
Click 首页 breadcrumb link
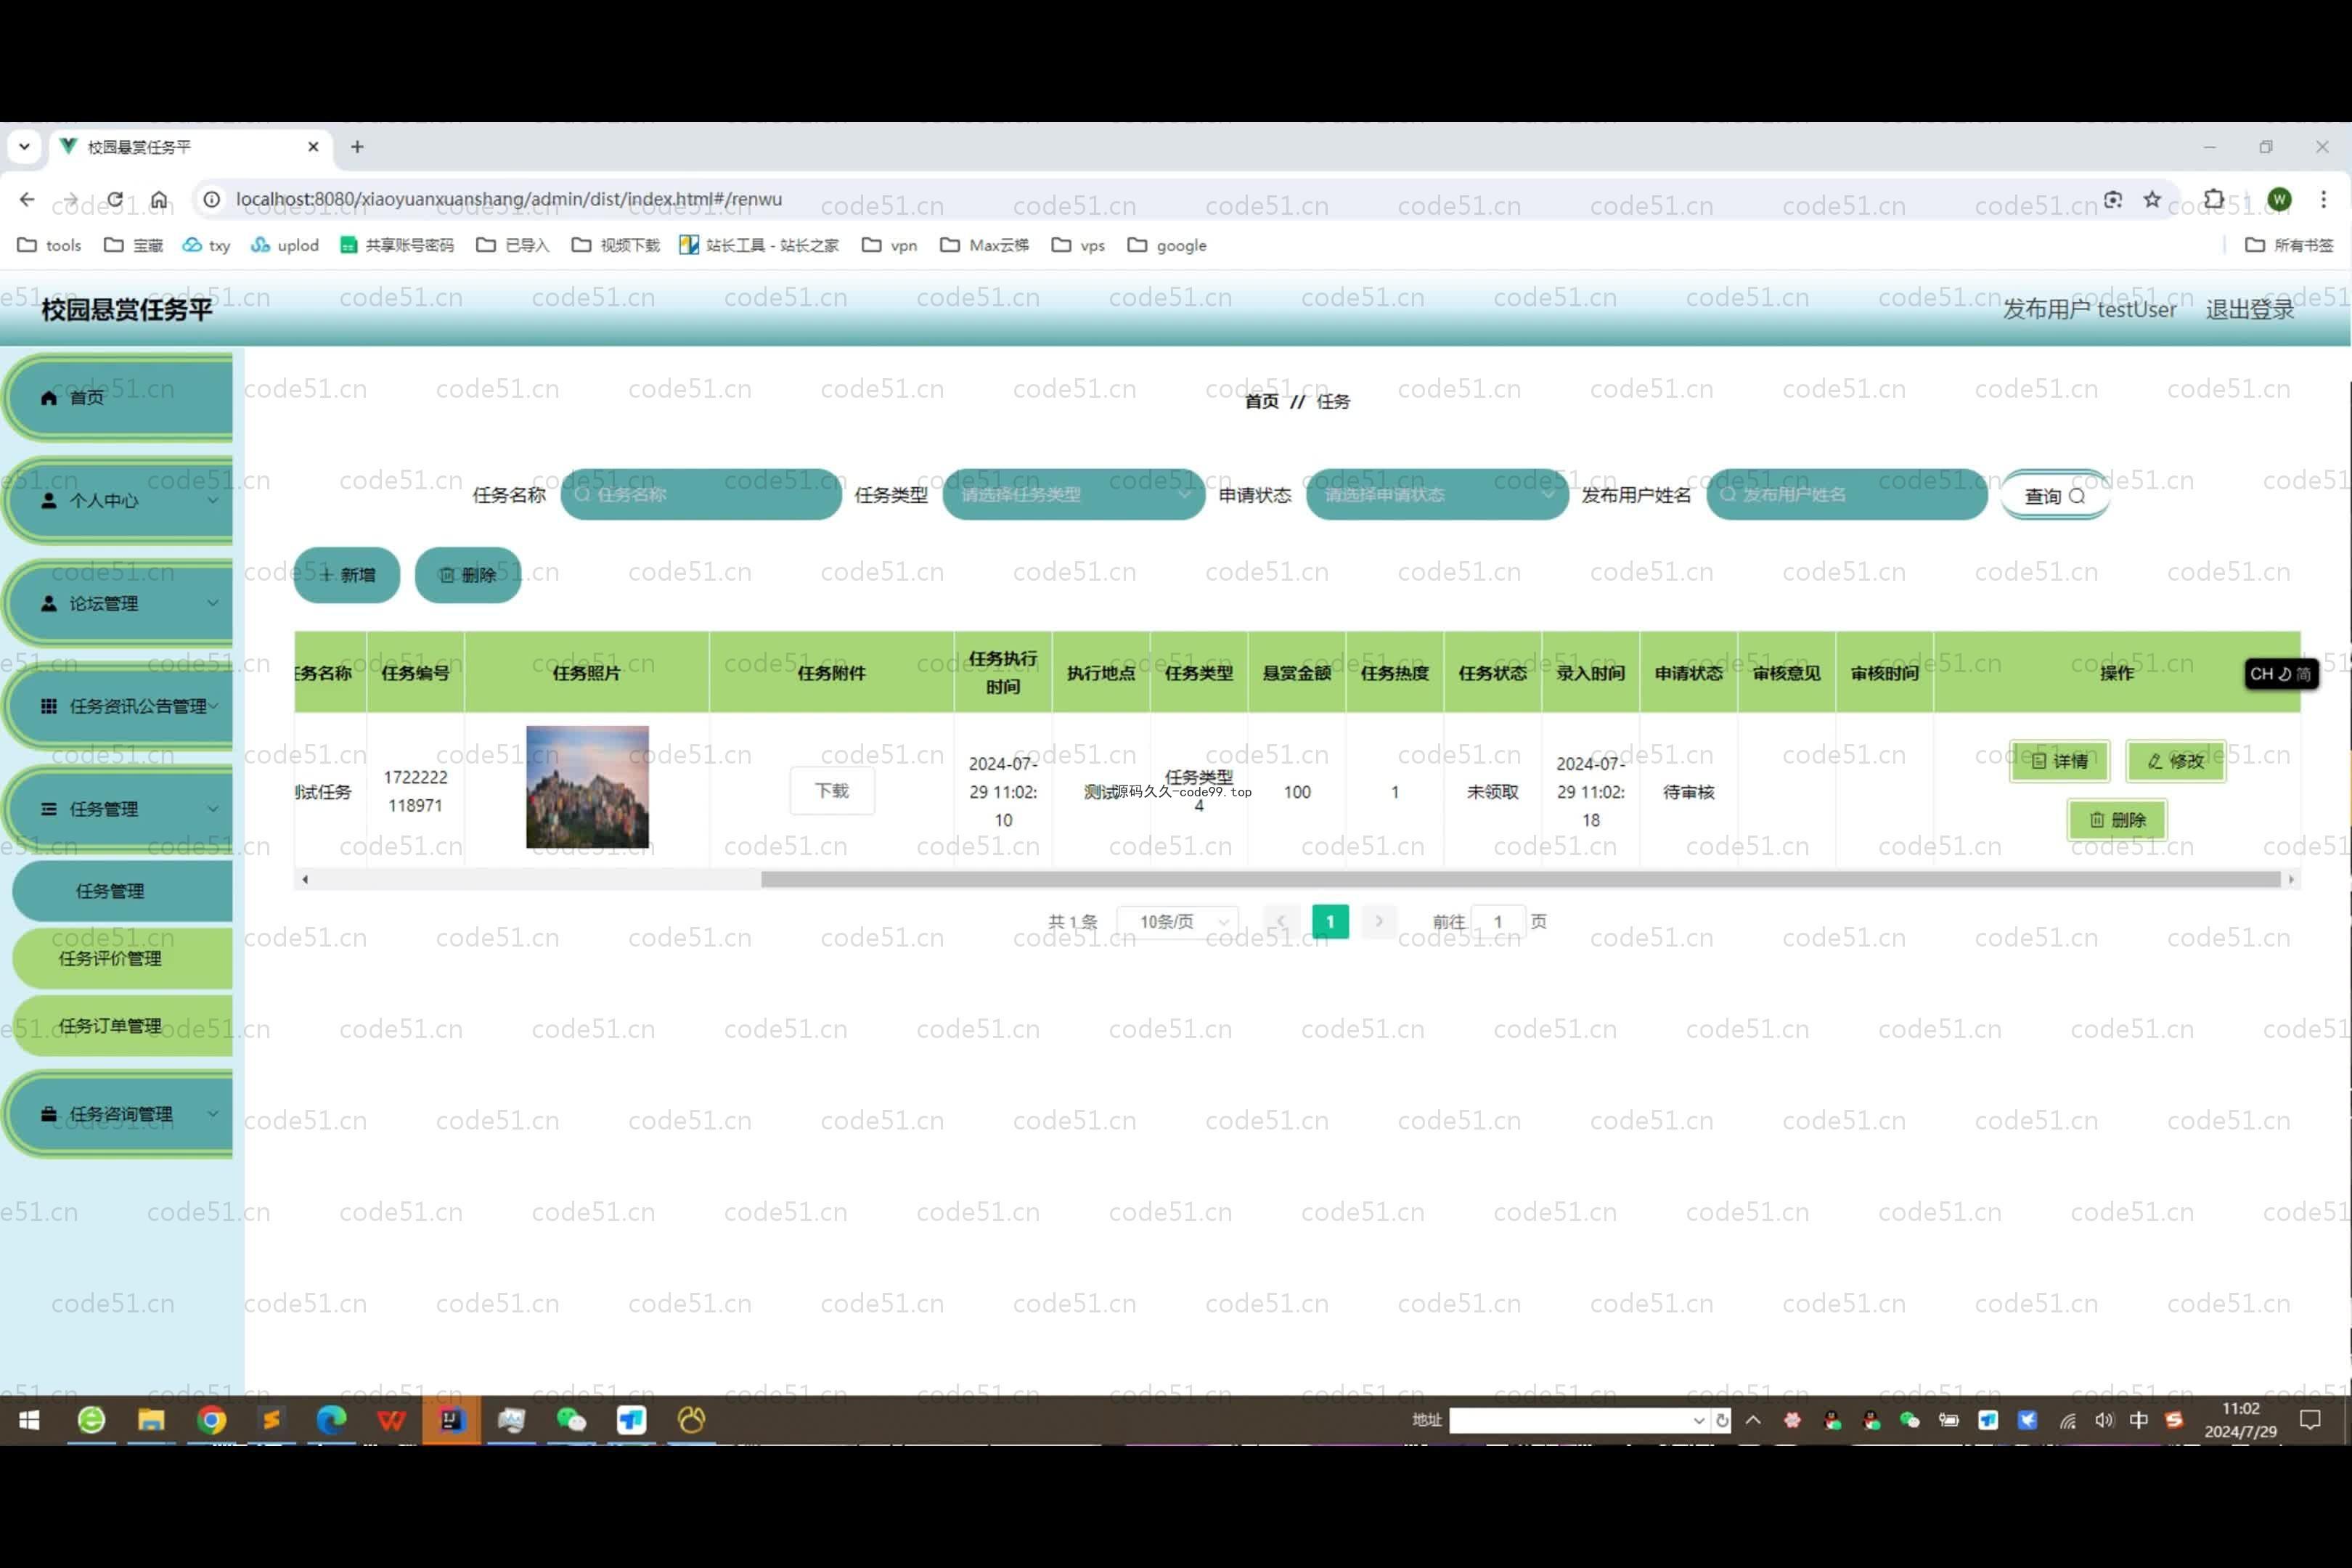[x=1261, y=401]
